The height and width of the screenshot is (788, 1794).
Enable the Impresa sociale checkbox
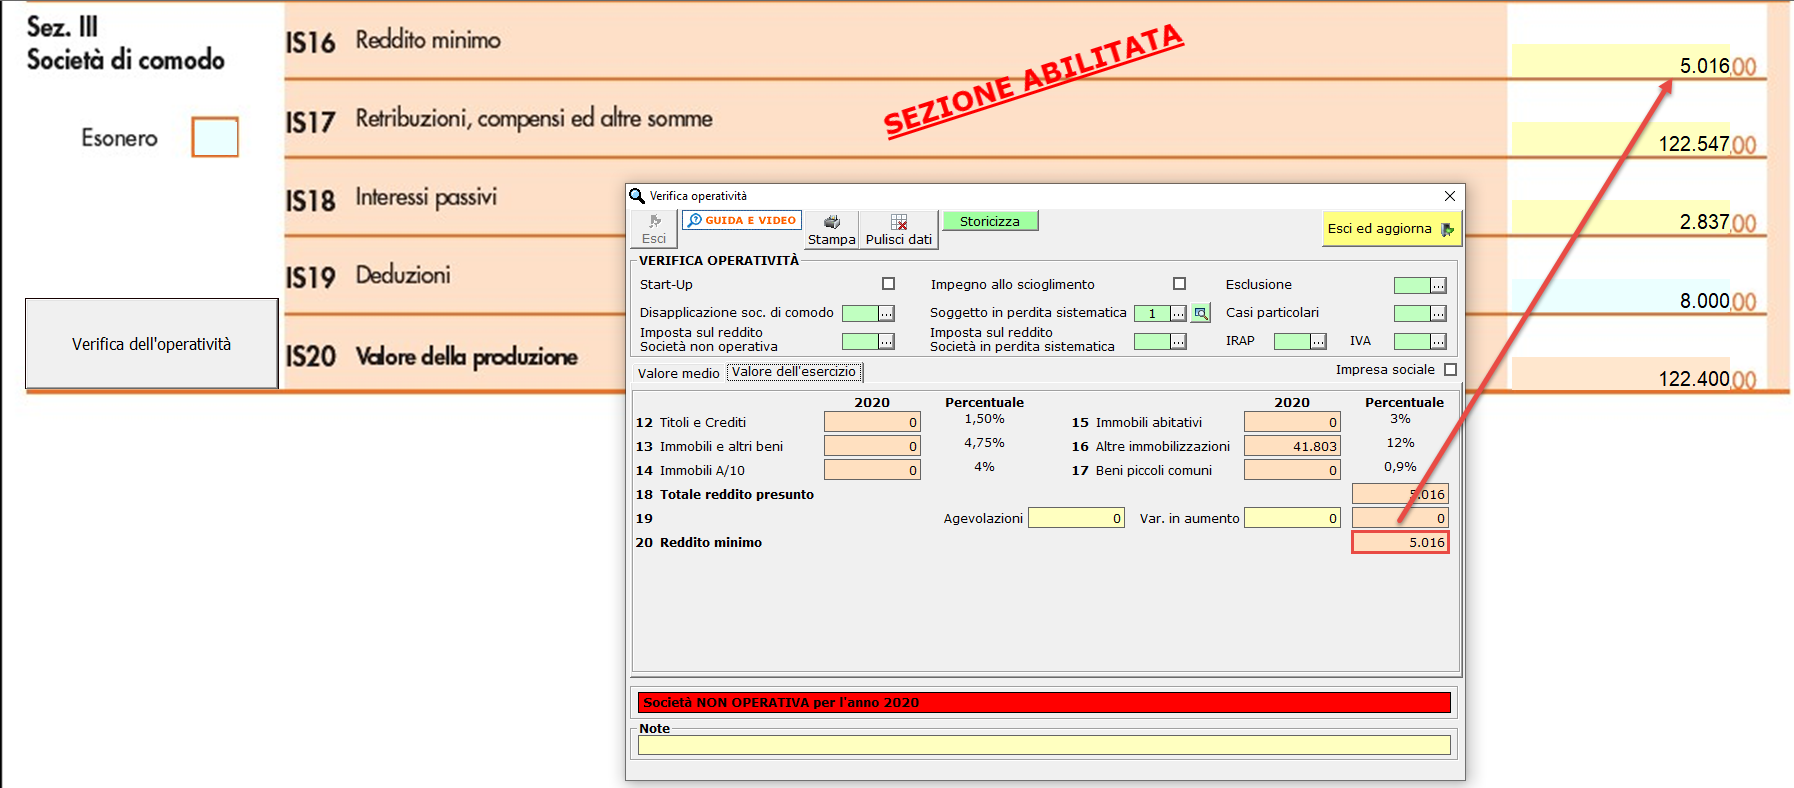point(1451,370)
